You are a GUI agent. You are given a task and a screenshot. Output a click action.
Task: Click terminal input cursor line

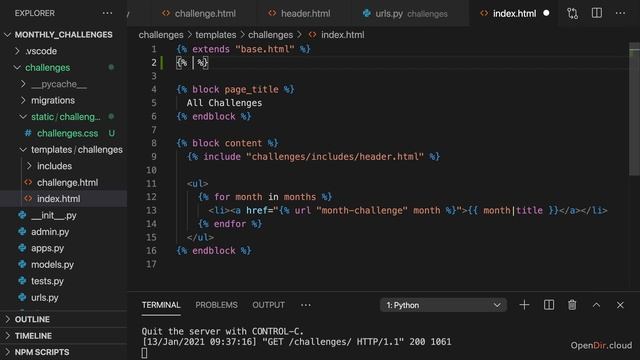[x=144, y=353]
